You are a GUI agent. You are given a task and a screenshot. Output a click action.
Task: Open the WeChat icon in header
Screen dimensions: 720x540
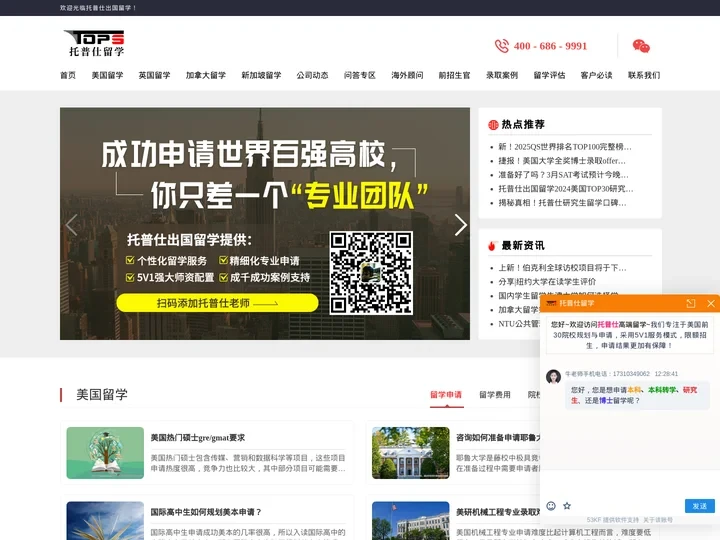coord(641,46)
